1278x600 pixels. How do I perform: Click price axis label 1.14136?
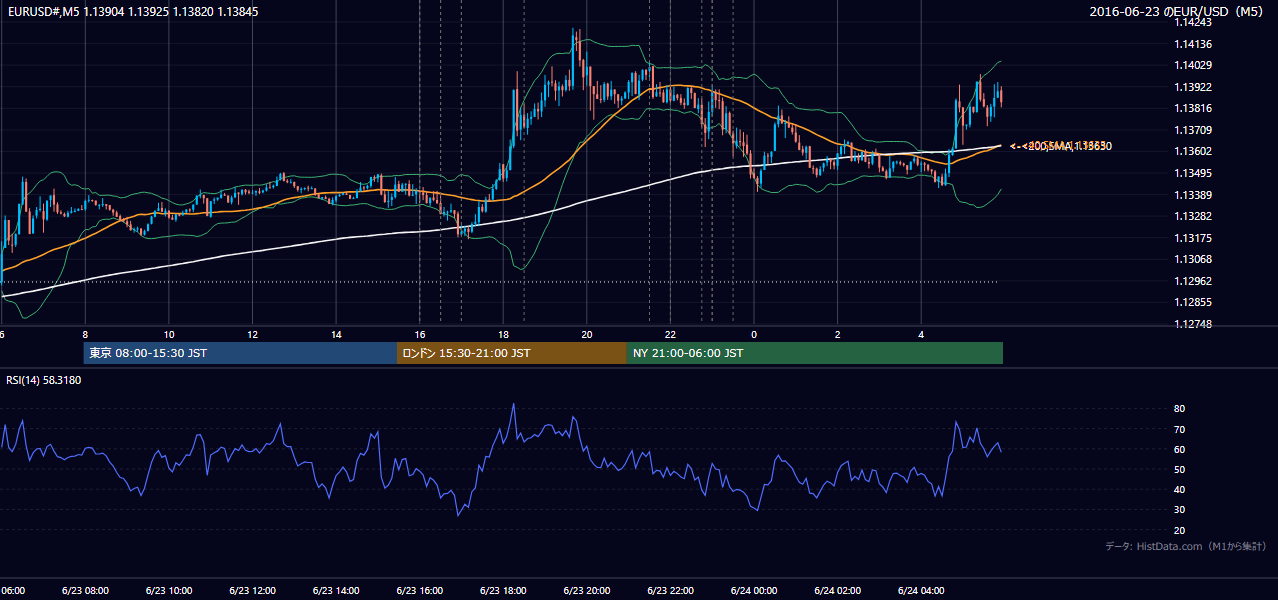1194,44
